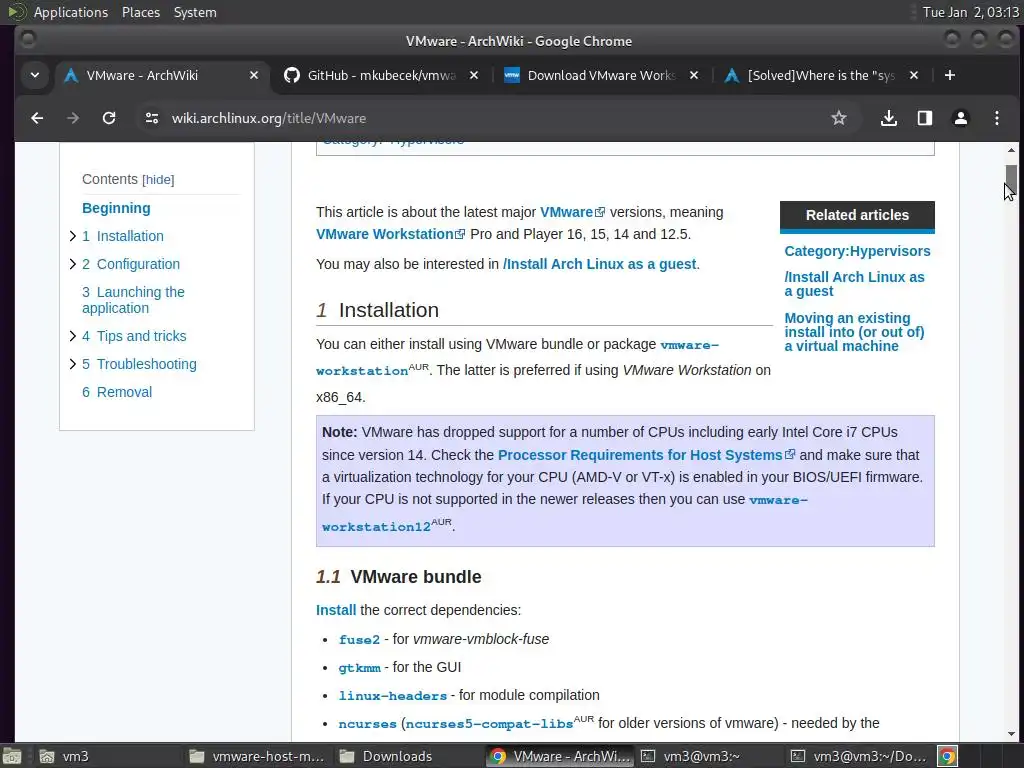Open the fuse2 package link
The height and width of the screenshot is (768, 1024).
coord(359,639)
